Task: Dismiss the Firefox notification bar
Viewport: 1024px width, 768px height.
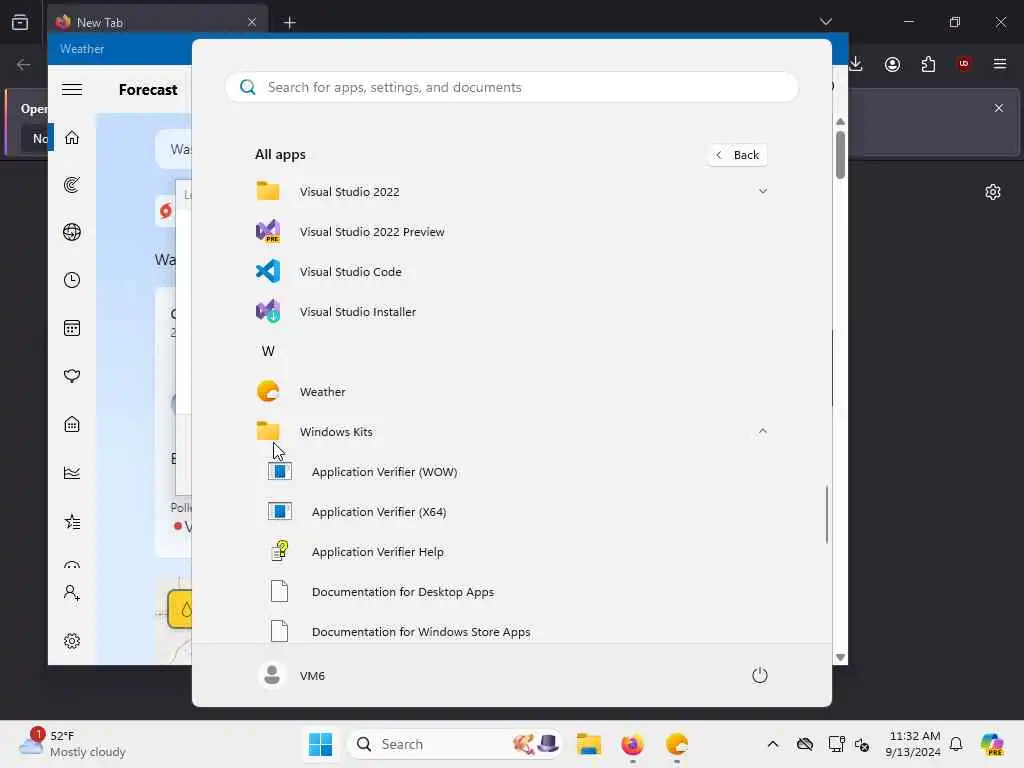Action: 999,108
